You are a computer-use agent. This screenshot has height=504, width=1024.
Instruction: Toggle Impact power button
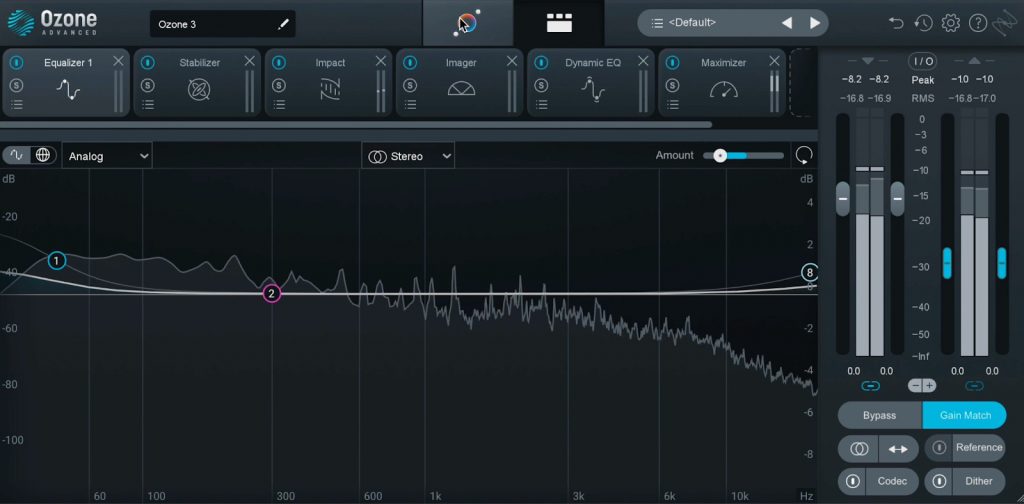click(x=280, y=63)
